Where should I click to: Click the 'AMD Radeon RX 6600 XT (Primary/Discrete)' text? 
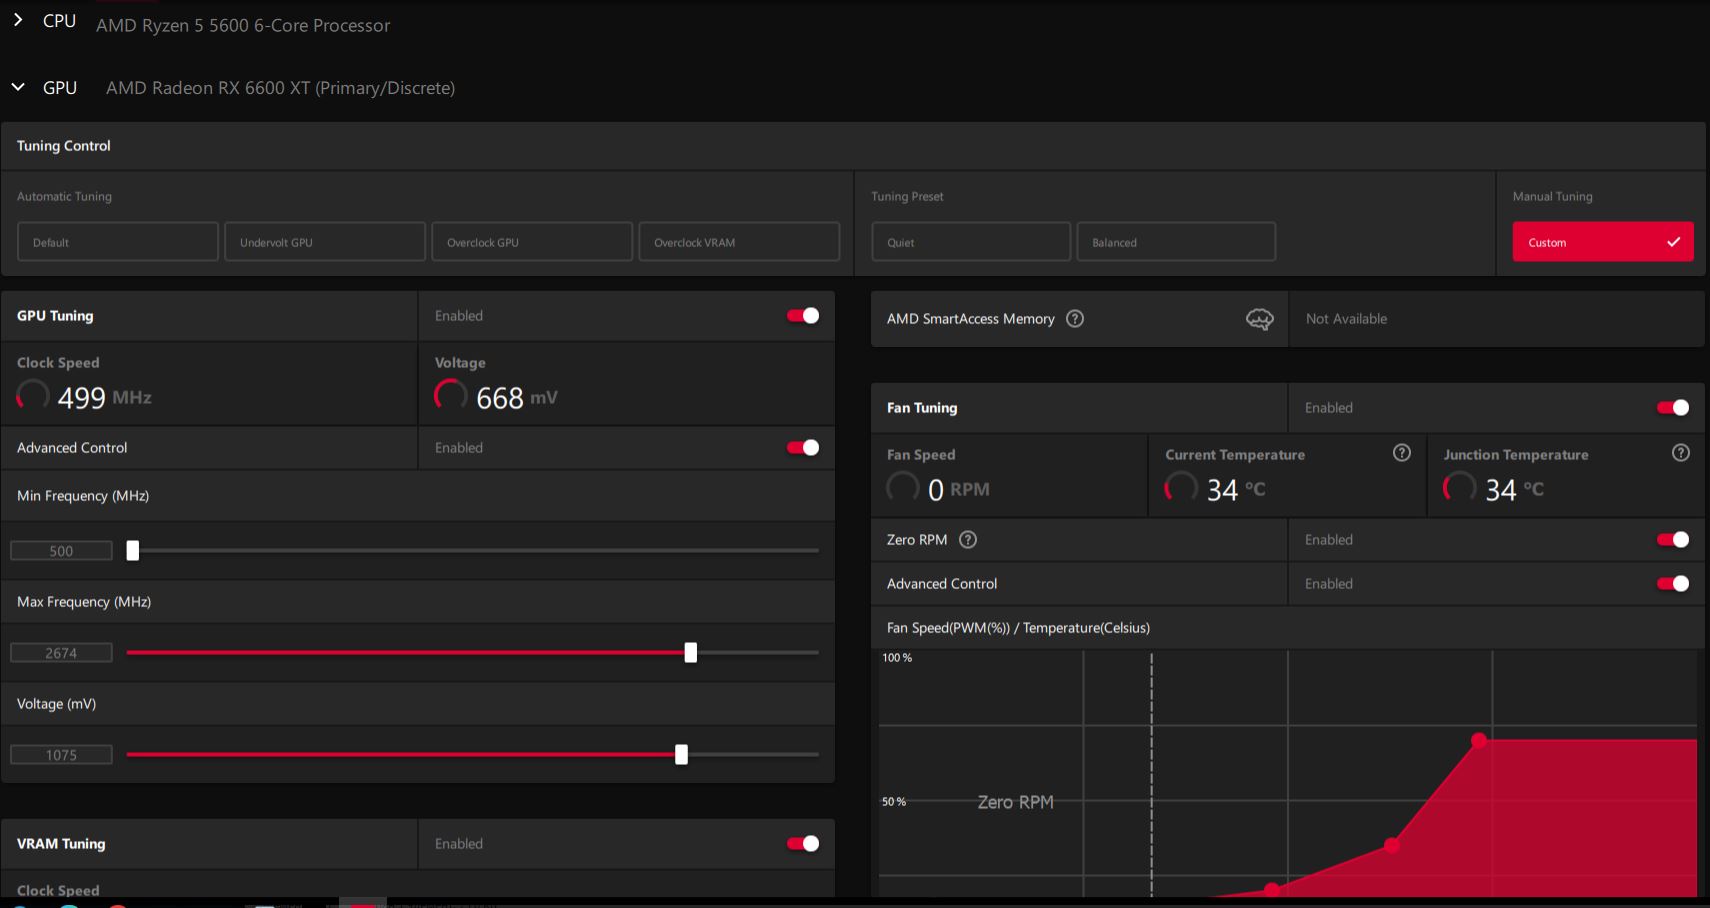click(281, 88)
